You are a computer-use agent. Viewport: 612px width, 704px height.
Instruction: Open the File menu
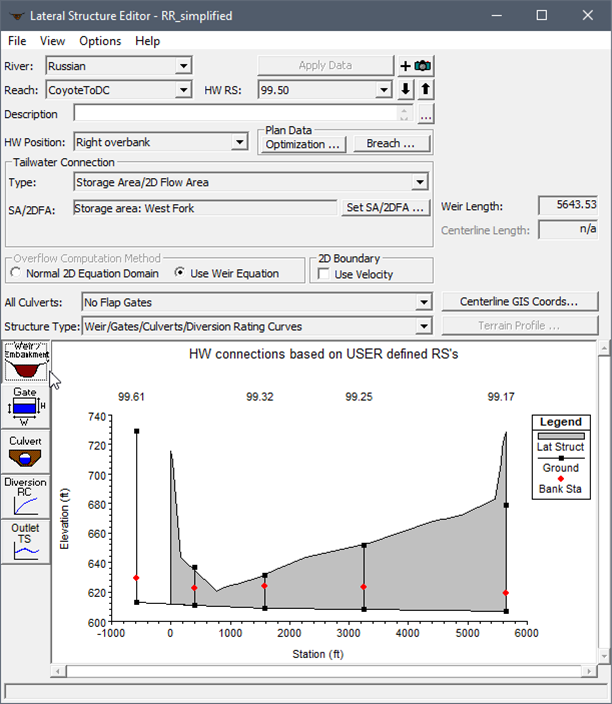click(x=17, y=41)
